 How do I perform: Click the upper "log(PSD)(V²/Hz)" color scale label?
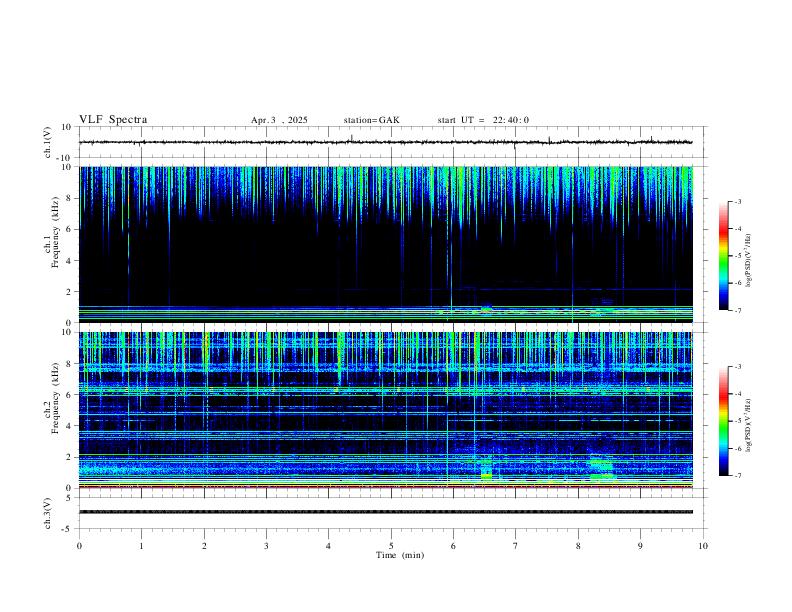tap(748, 260)
